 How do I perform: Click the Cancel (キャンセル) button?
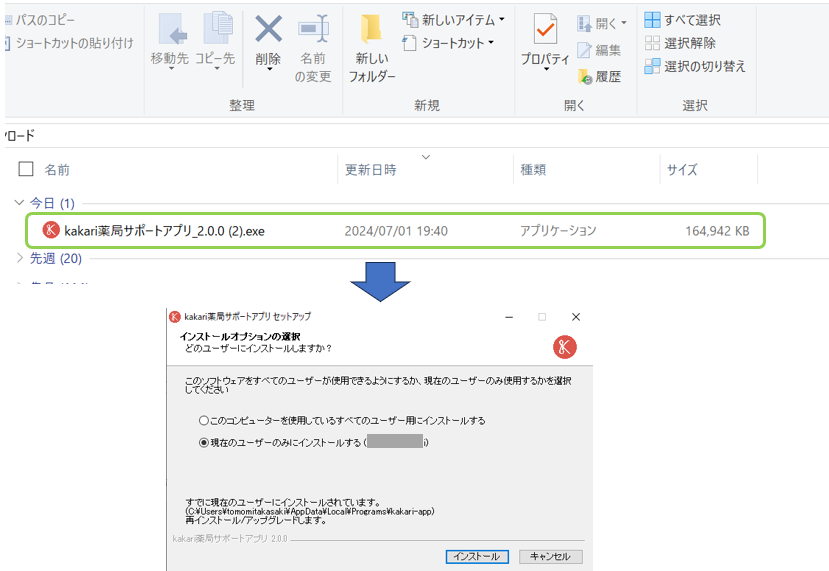pos(550,556)
